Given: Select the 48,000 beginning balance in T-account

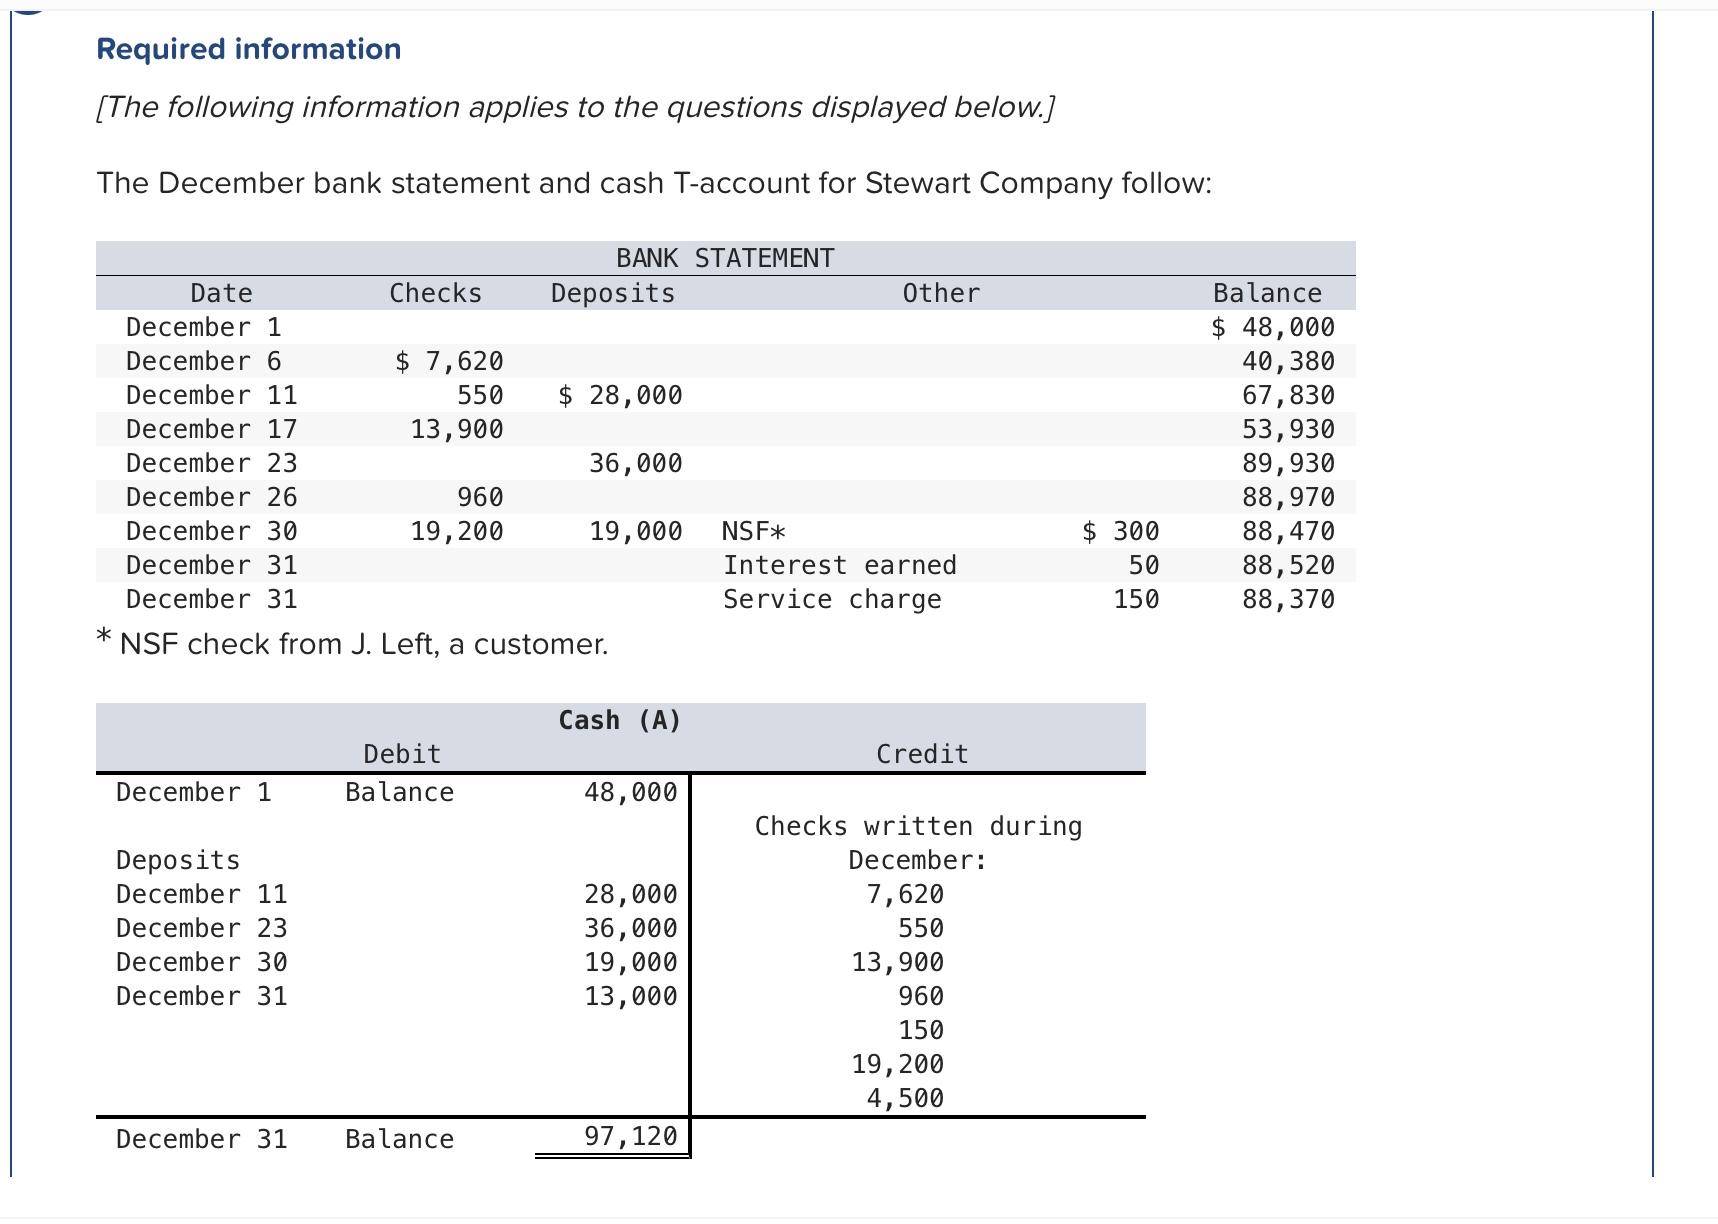Looking at the screenshot, I should [631, 792].
